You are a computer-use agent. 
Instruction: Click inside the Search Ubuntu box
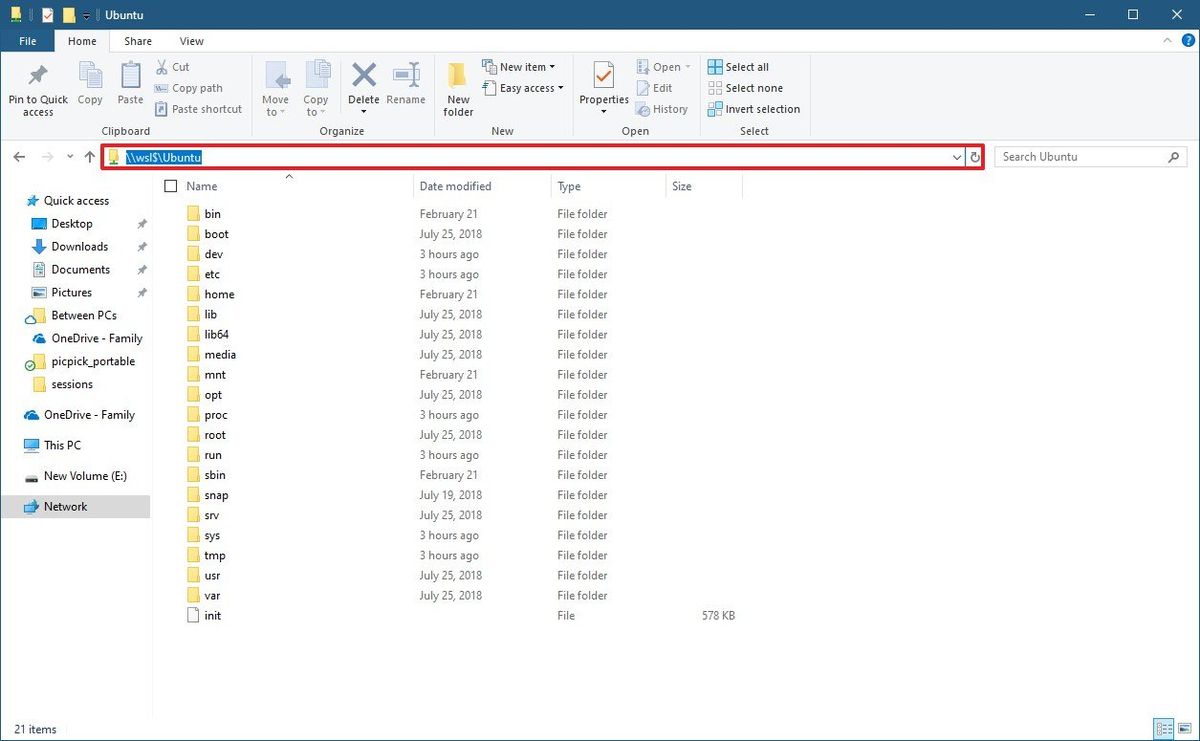[1080, 156]
